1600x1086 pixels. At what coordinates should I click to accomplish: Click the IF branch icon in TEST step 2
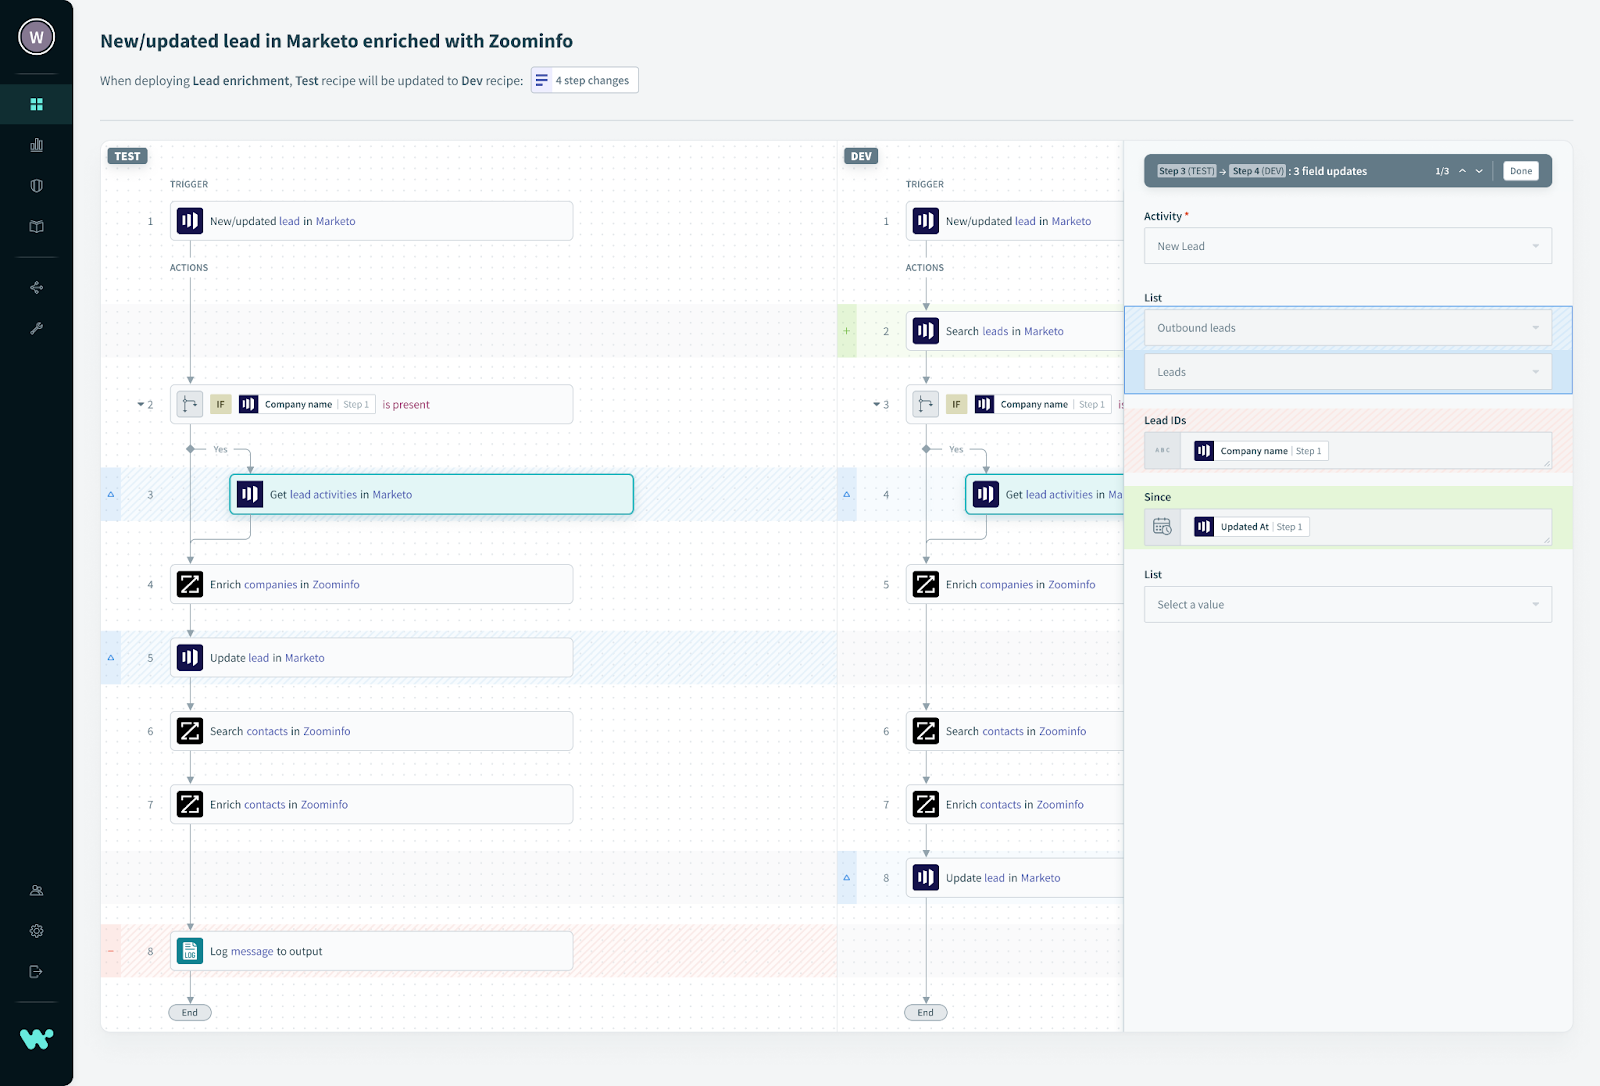tap(190, 404)
